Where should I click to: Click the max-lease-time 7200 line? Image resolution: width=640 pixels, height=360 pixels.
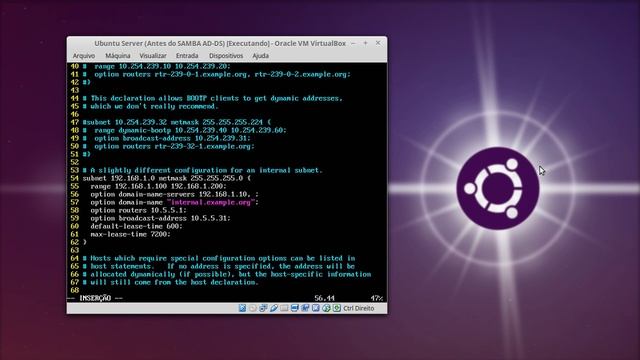coord(130,234)
